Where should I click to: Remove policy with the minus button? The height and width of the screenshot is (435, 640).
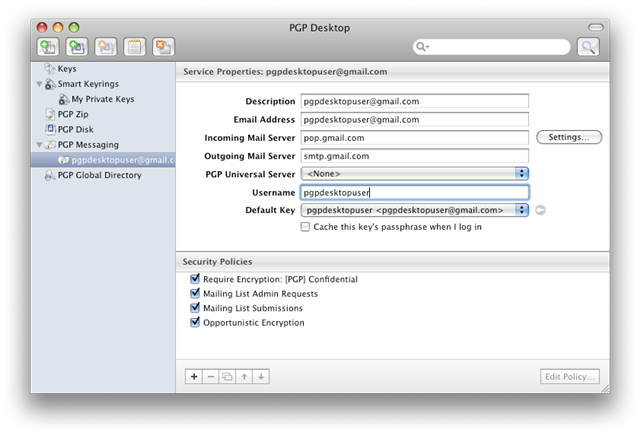[x=211, y=377]
